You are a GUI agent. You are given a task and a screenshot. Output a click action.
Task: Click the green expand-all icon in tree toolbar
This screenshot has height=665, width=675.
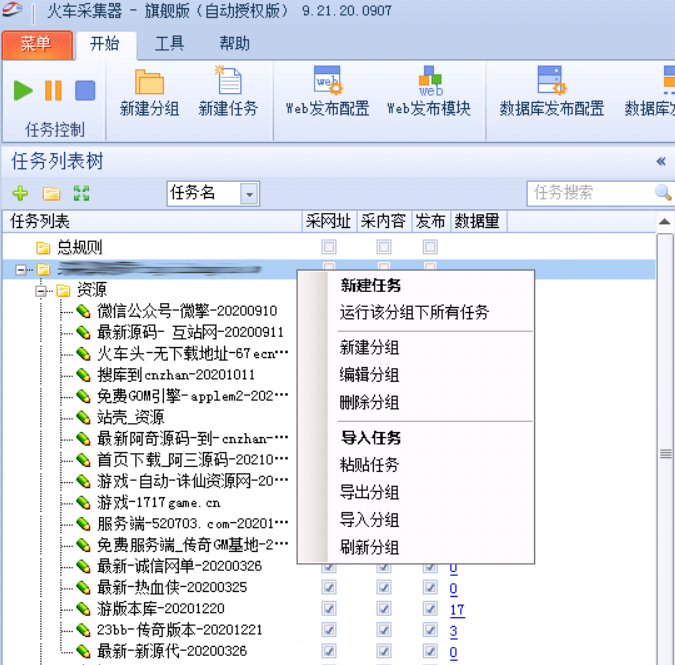[81, 193]
